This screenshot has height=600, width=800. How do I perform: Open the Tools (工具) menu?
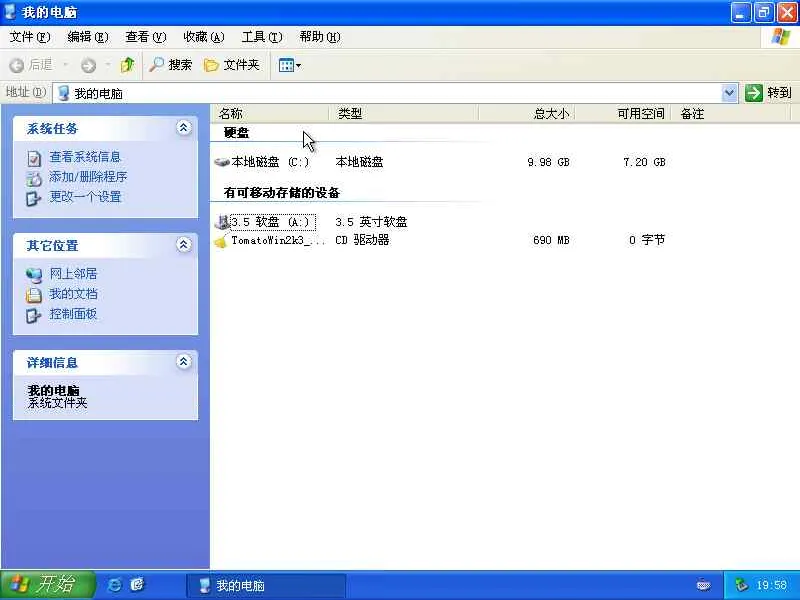262,37
